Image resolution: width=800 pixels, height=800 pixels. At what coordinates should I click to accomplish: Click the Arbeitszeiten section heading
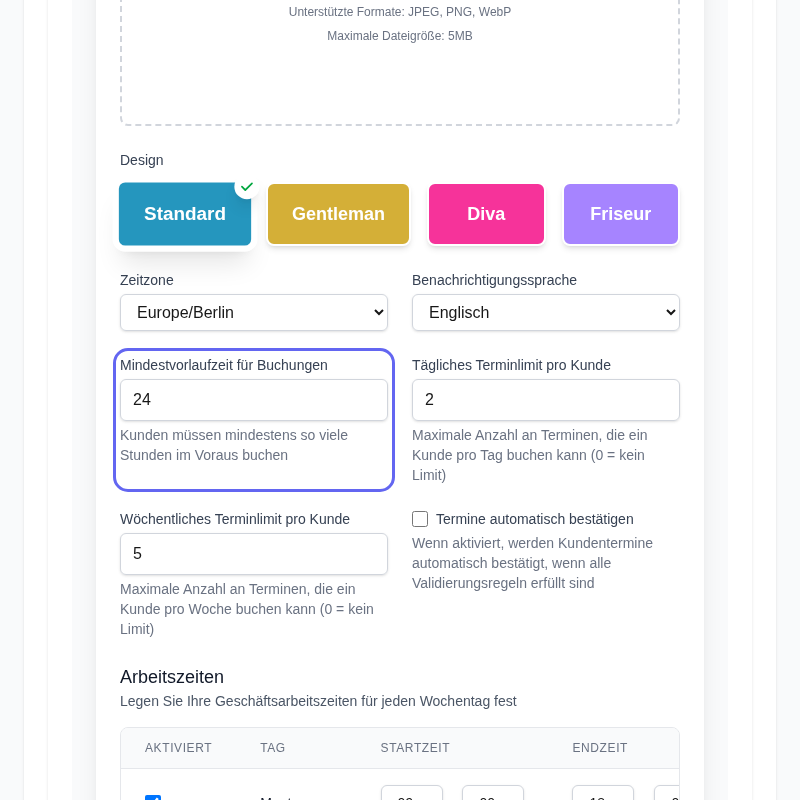[171, 677]
